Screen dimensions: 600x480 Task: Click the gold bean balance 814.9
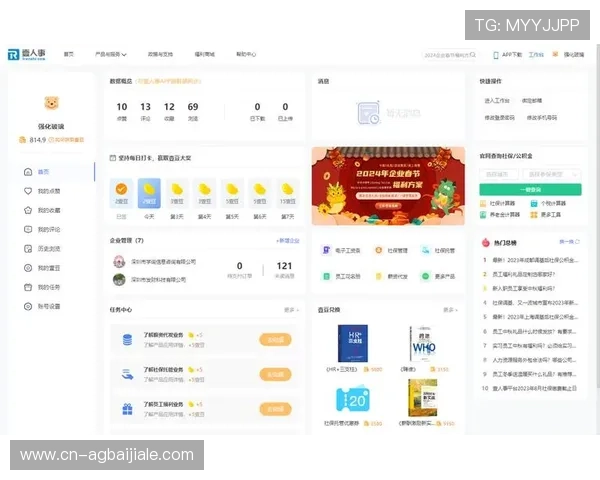tap(33, 140)
